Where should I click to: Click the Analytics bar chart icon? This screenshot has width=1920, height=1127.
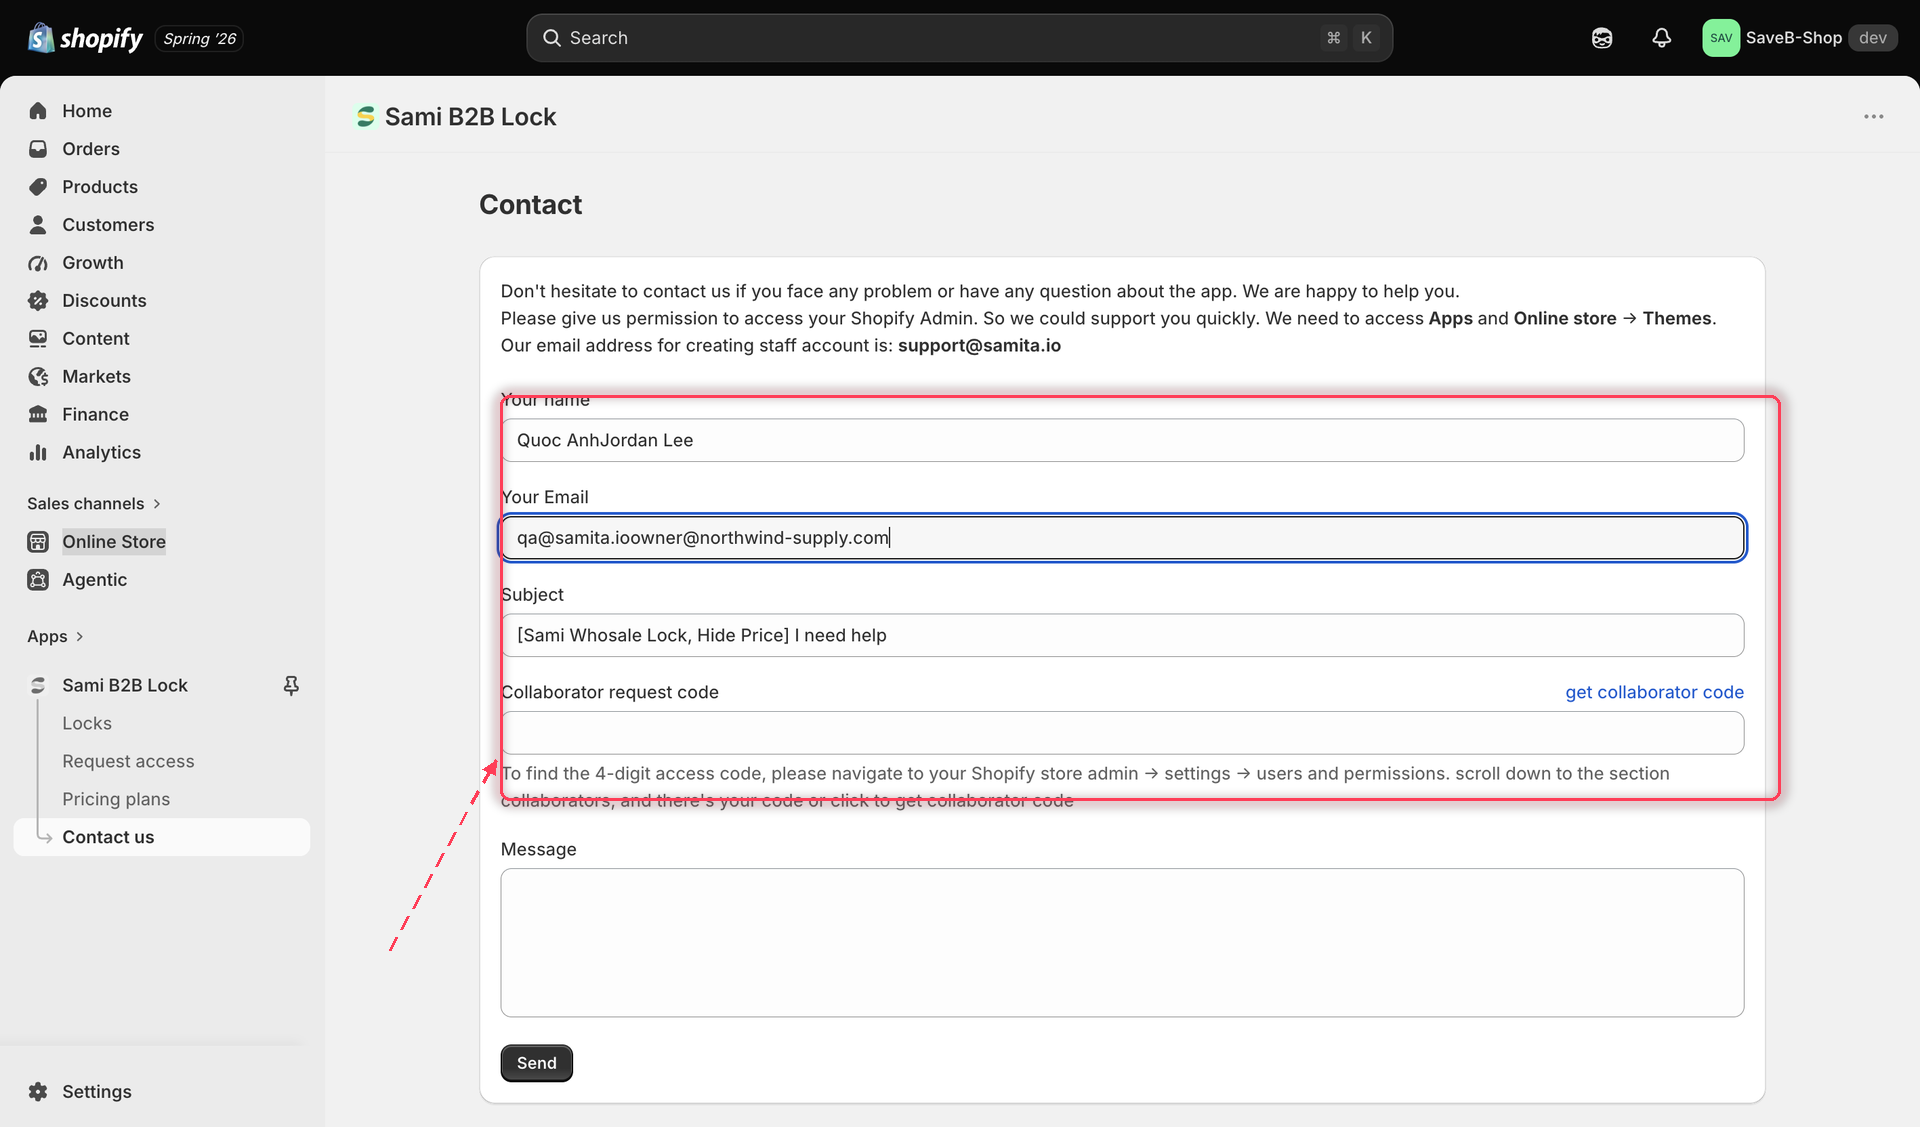[38, 453]
